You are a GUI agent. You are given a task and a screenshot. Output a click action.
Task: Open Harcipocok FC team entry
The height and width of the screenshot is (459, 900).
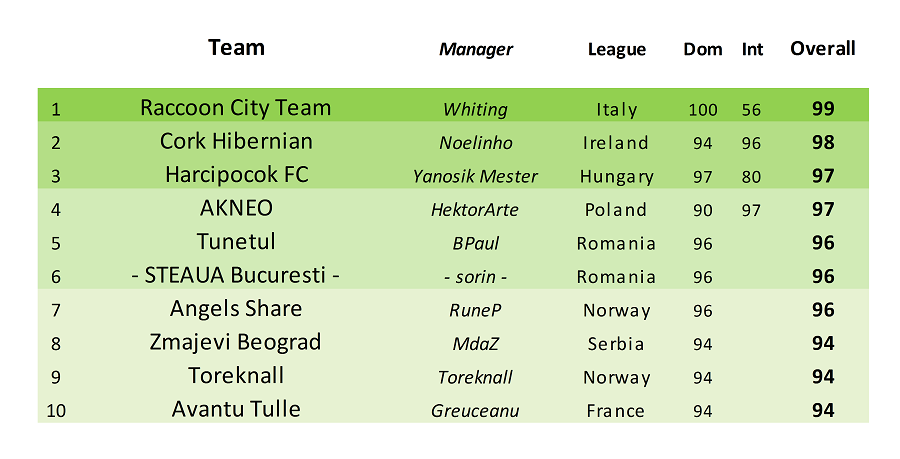pos(236,174)
